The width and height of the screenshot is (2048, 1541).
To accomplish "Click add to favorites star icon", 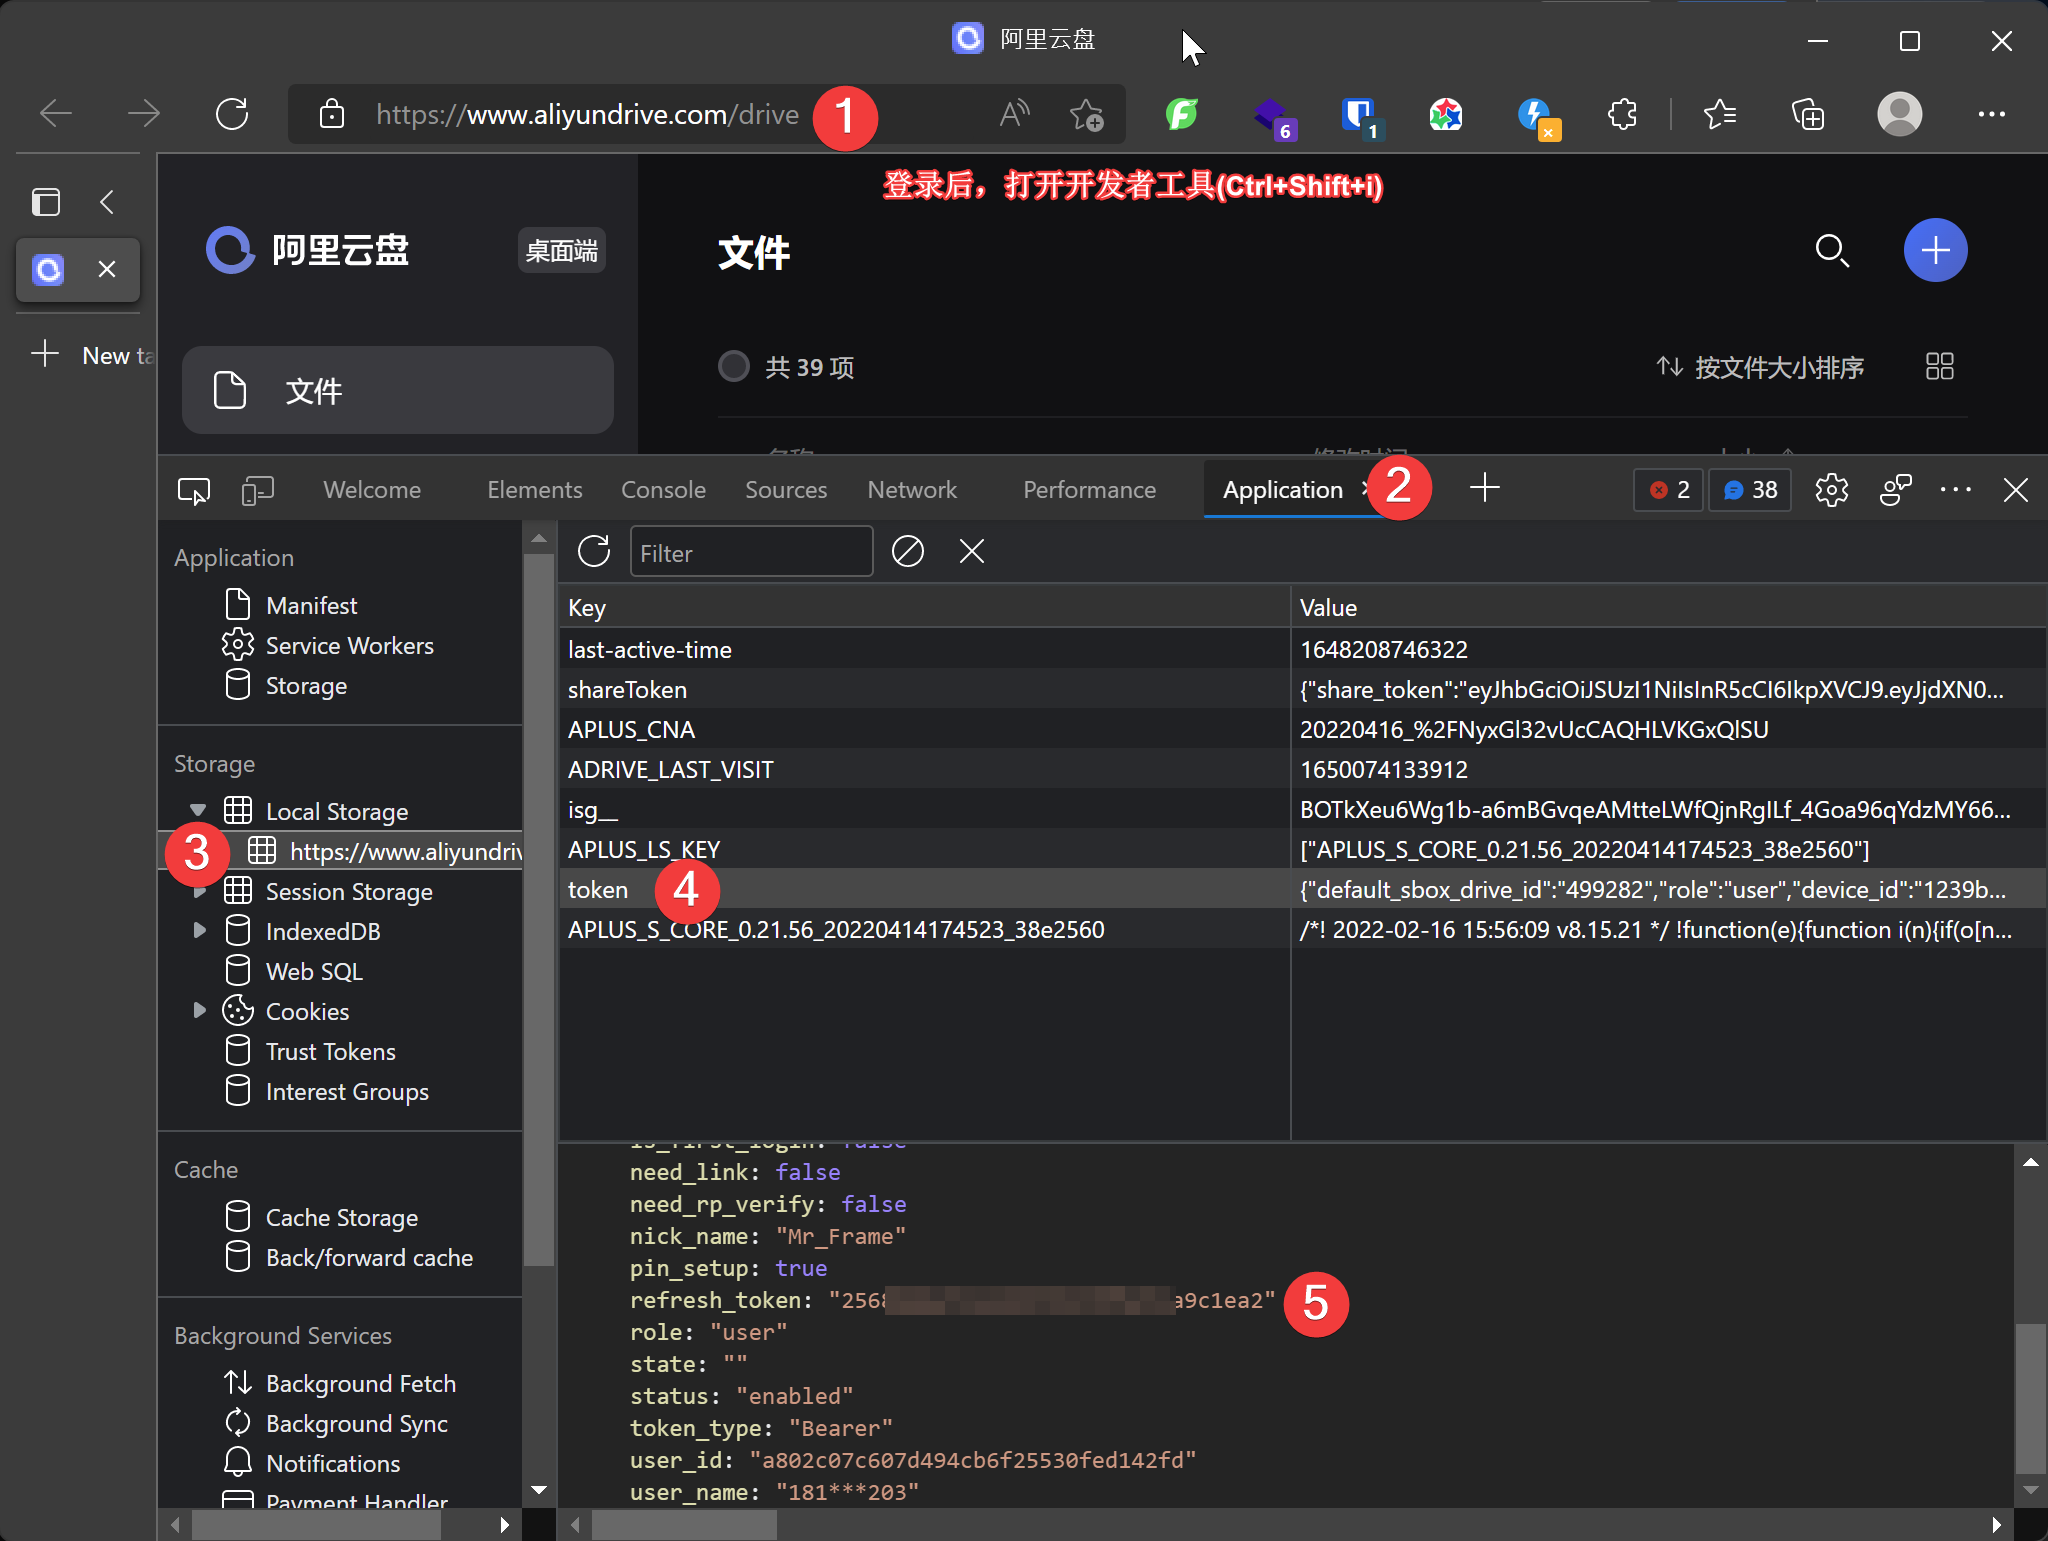I will click(x=1086, y=114).
